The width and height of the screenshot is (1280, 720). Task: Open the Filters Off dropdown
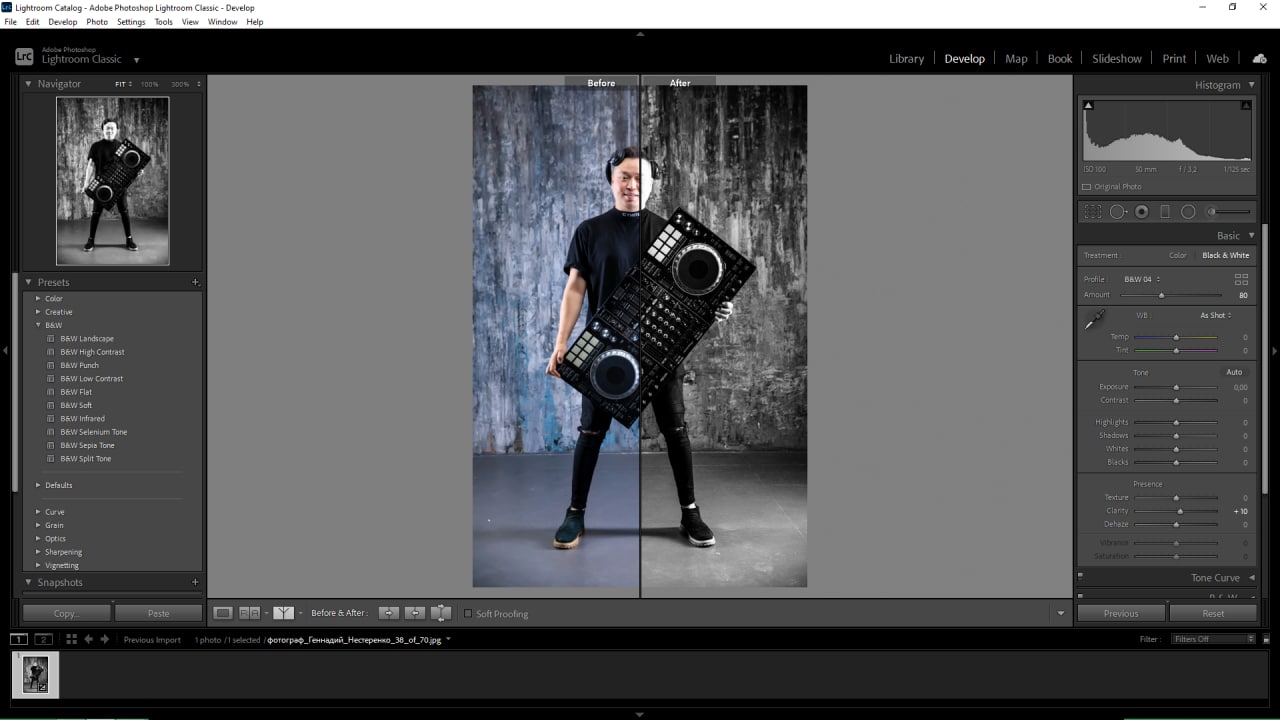coord(1213,639)
